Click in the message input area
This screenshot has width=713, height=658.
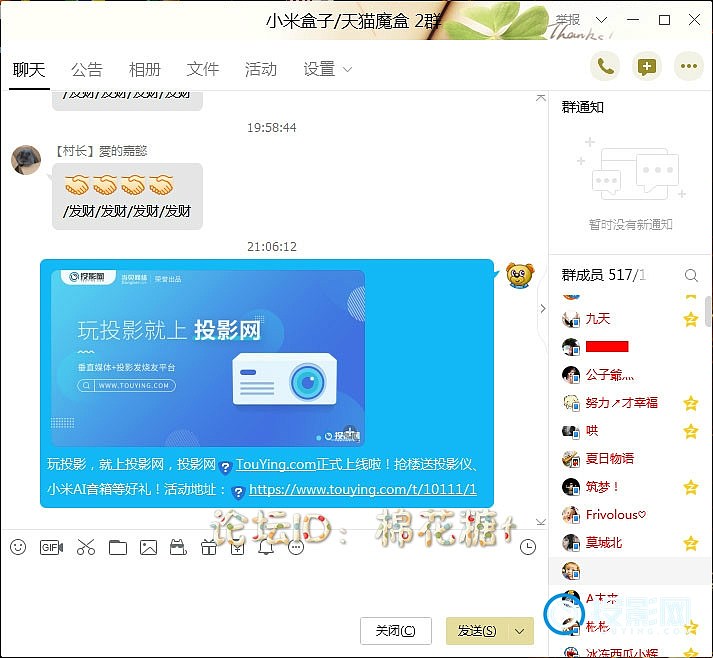tap(273, 587)
